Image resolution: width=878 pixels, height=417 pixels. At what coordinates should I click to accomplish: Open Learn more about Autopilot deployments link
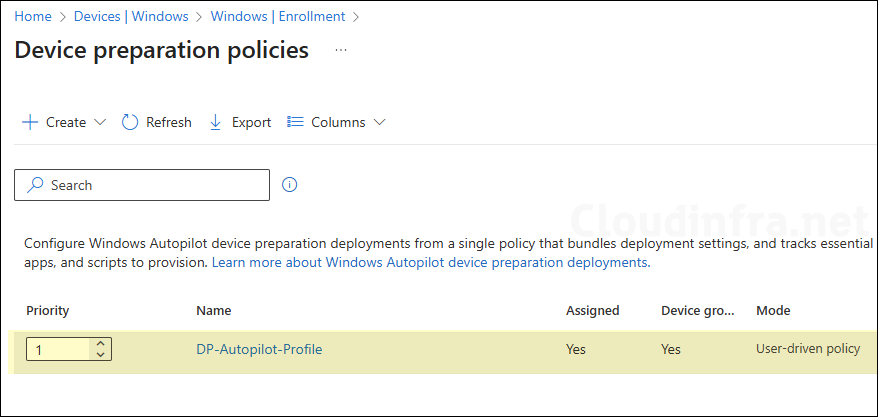(430, 262)
